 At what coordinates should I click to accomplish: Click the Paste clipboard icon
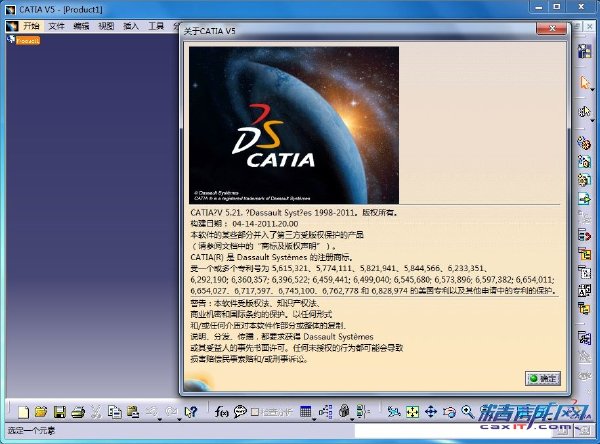point(133,412)
